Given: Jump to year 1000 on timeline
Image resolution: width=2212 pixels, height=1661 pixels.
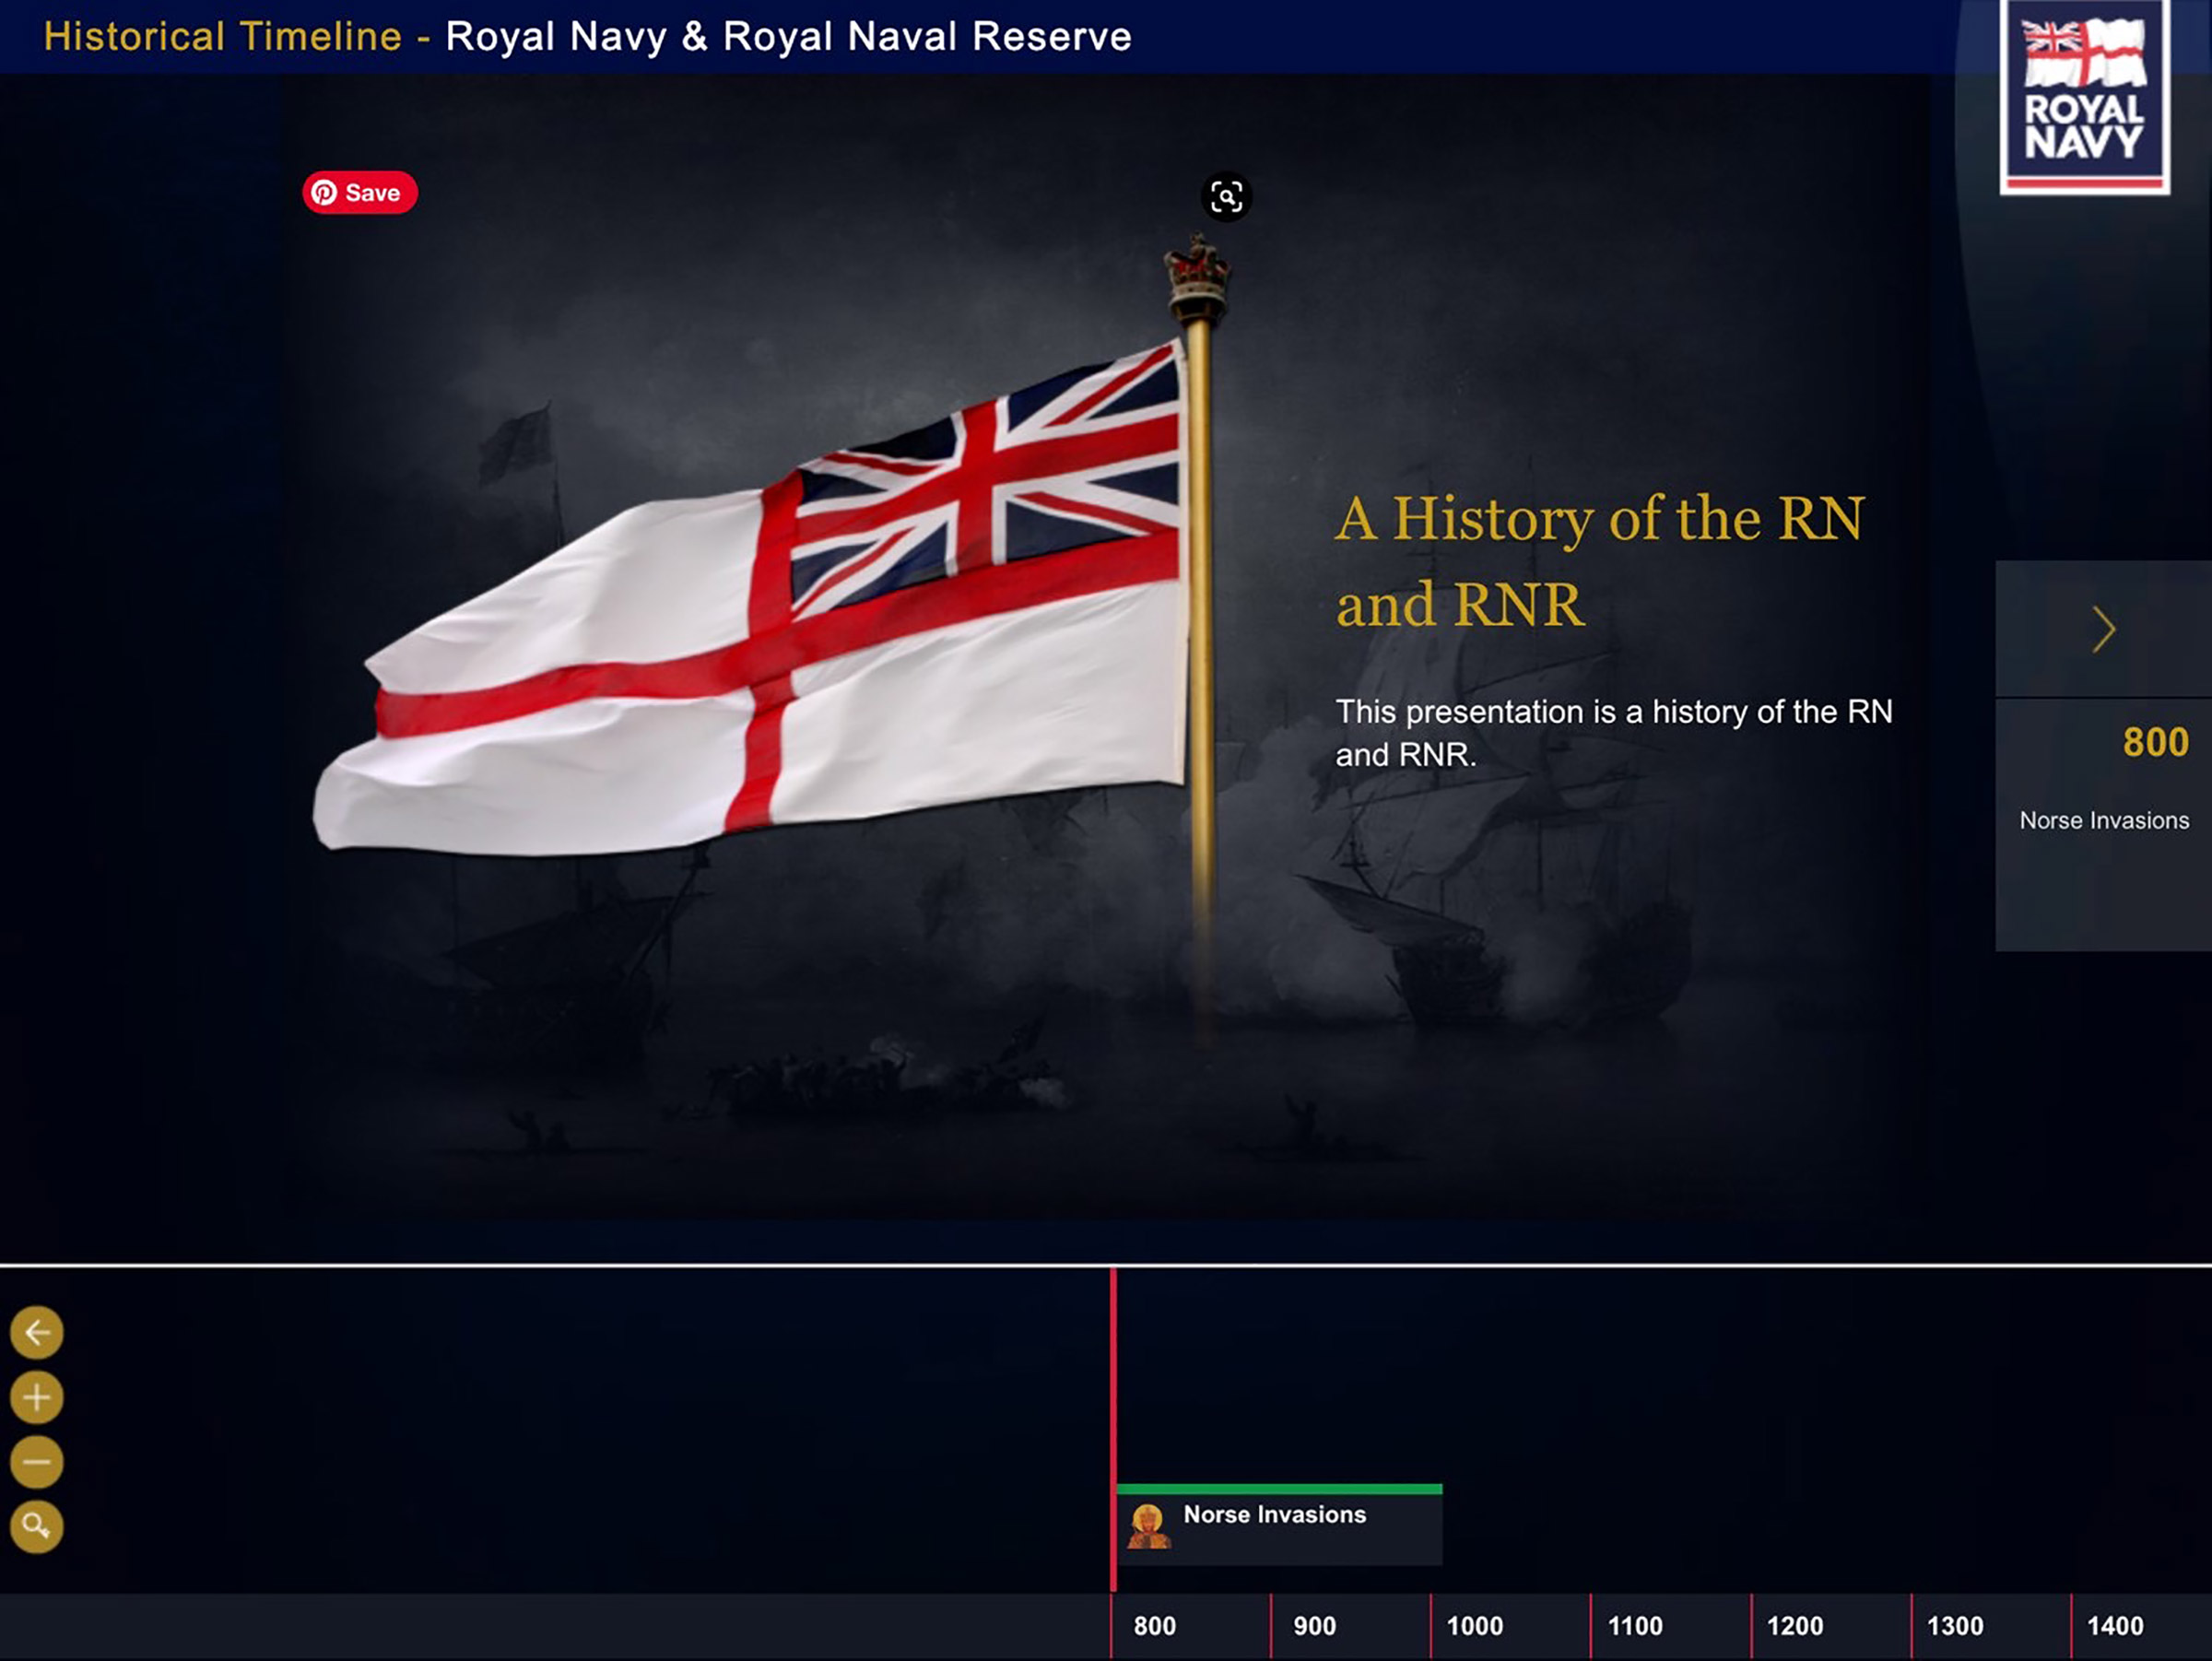Looking at the screenshot, I should tap(1474, 1626).
